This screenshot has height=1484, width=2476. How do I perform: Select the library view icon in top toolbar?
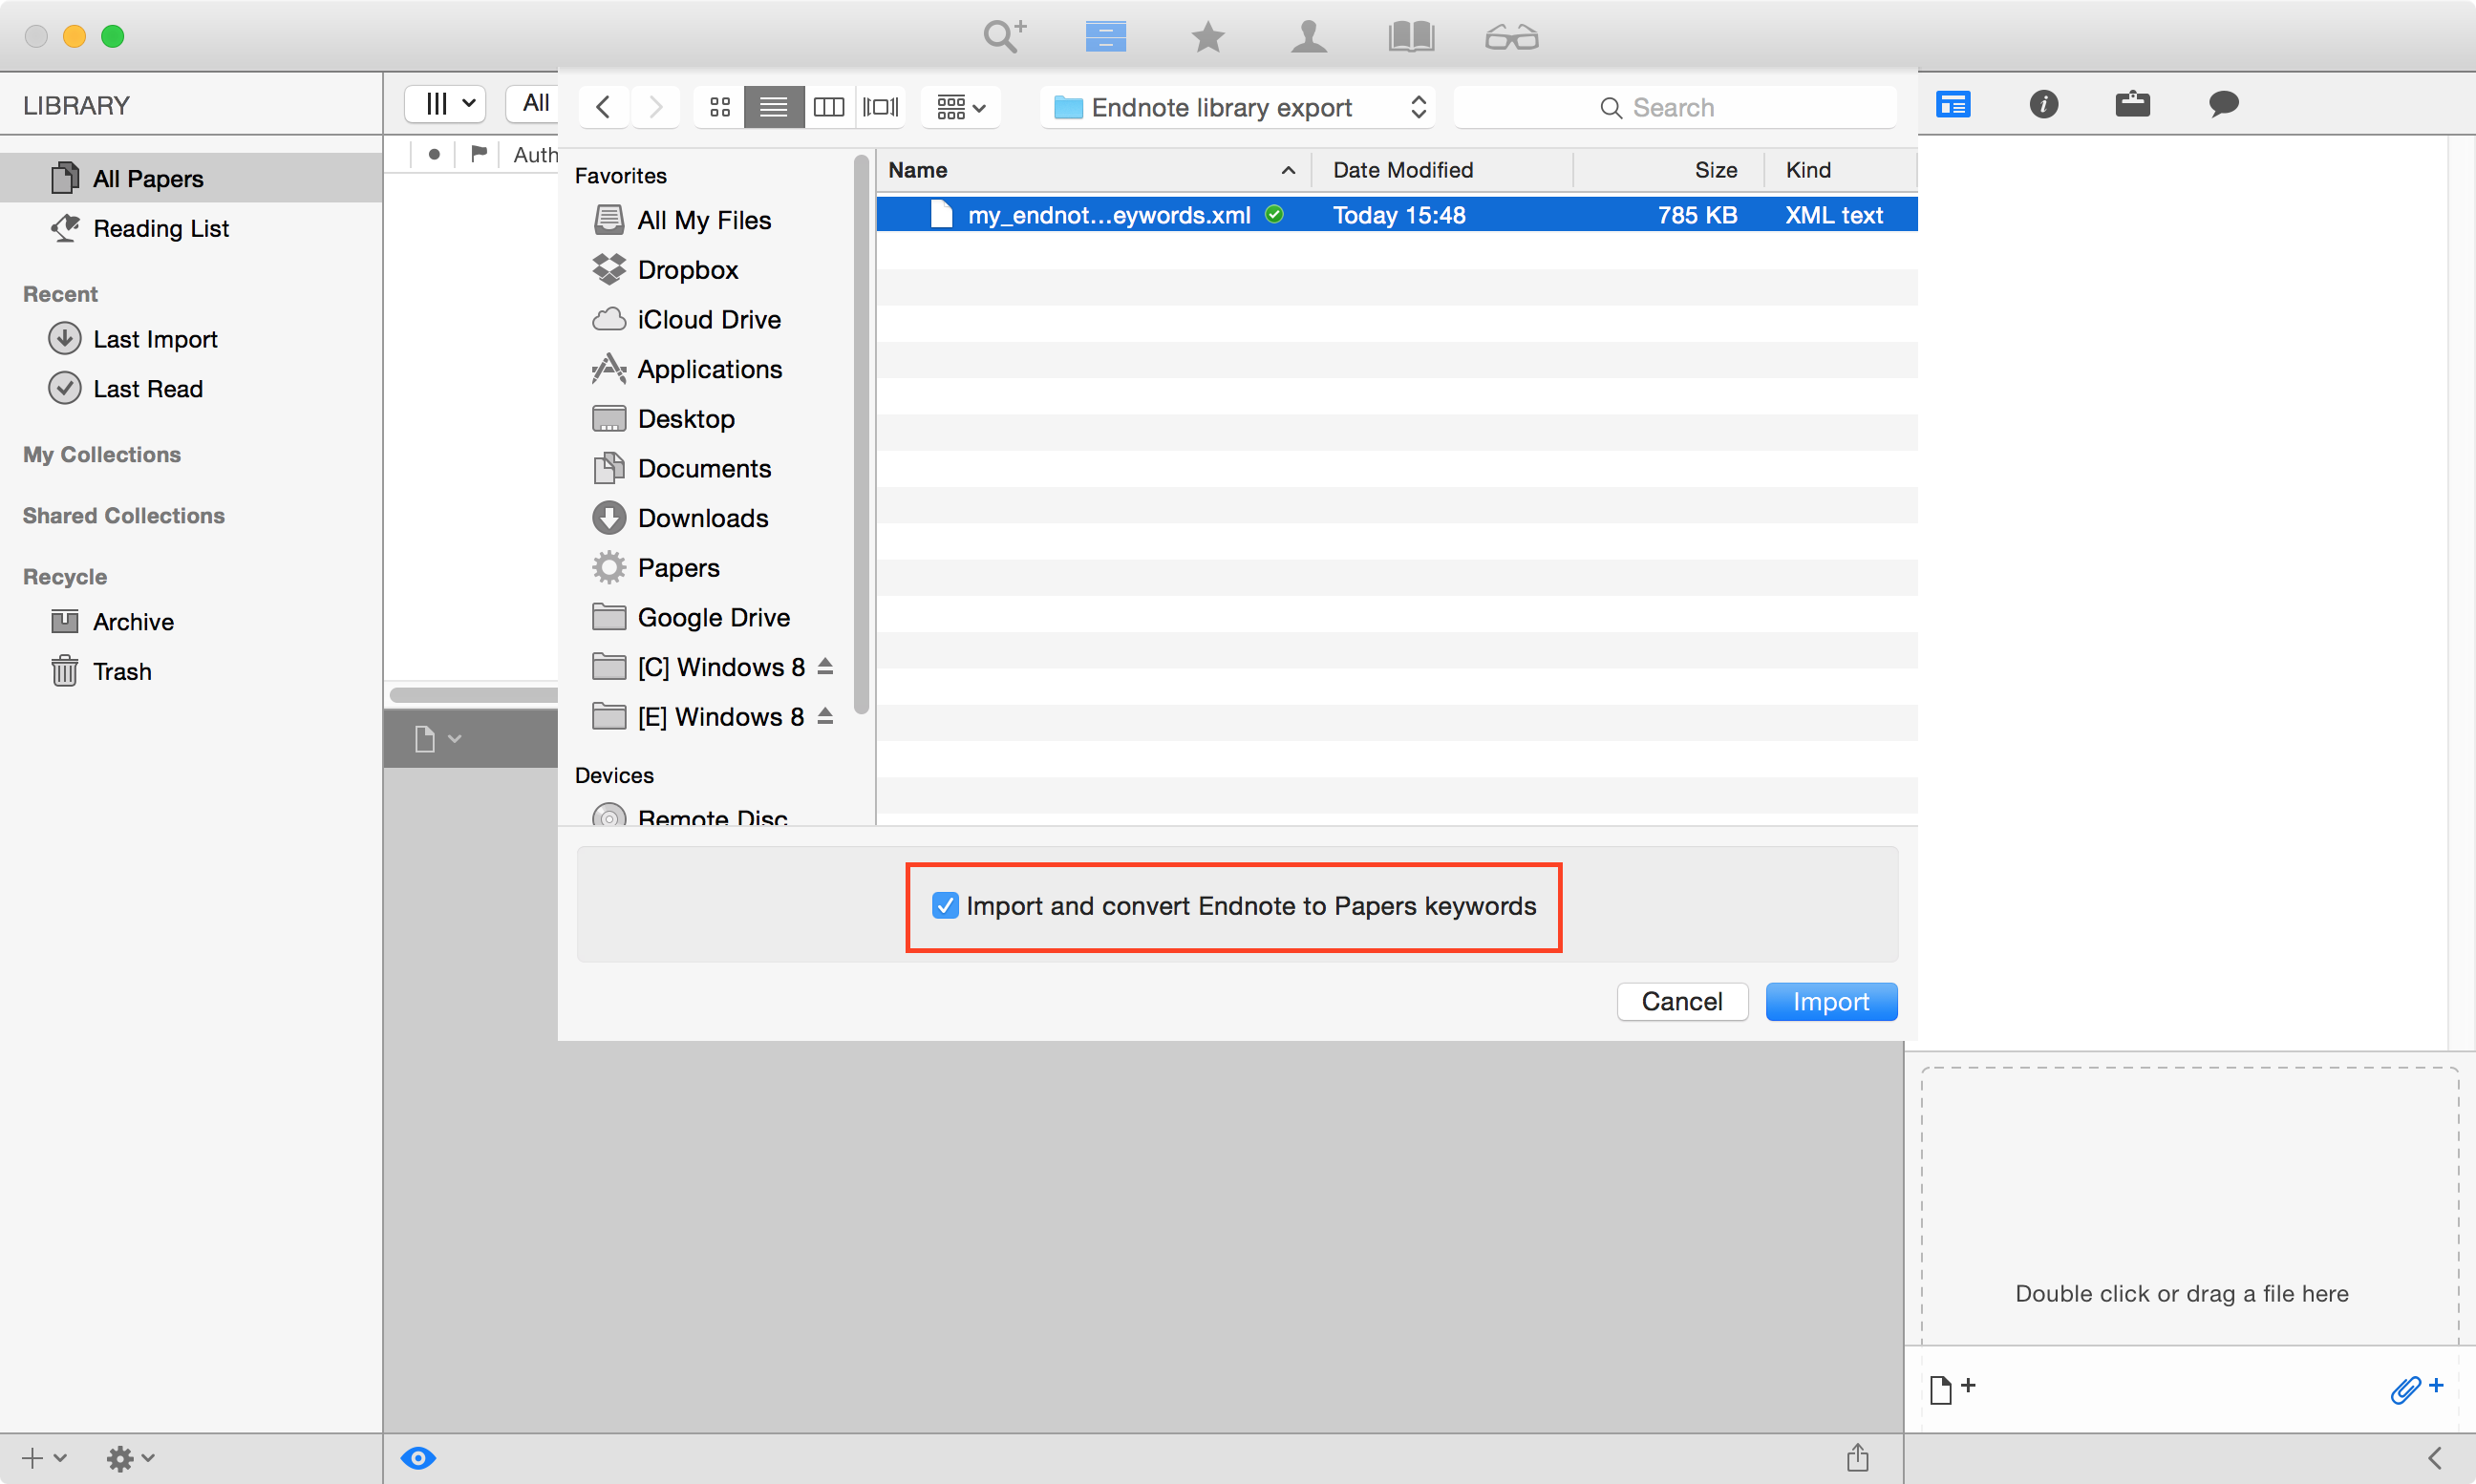tap(1105, 37)
